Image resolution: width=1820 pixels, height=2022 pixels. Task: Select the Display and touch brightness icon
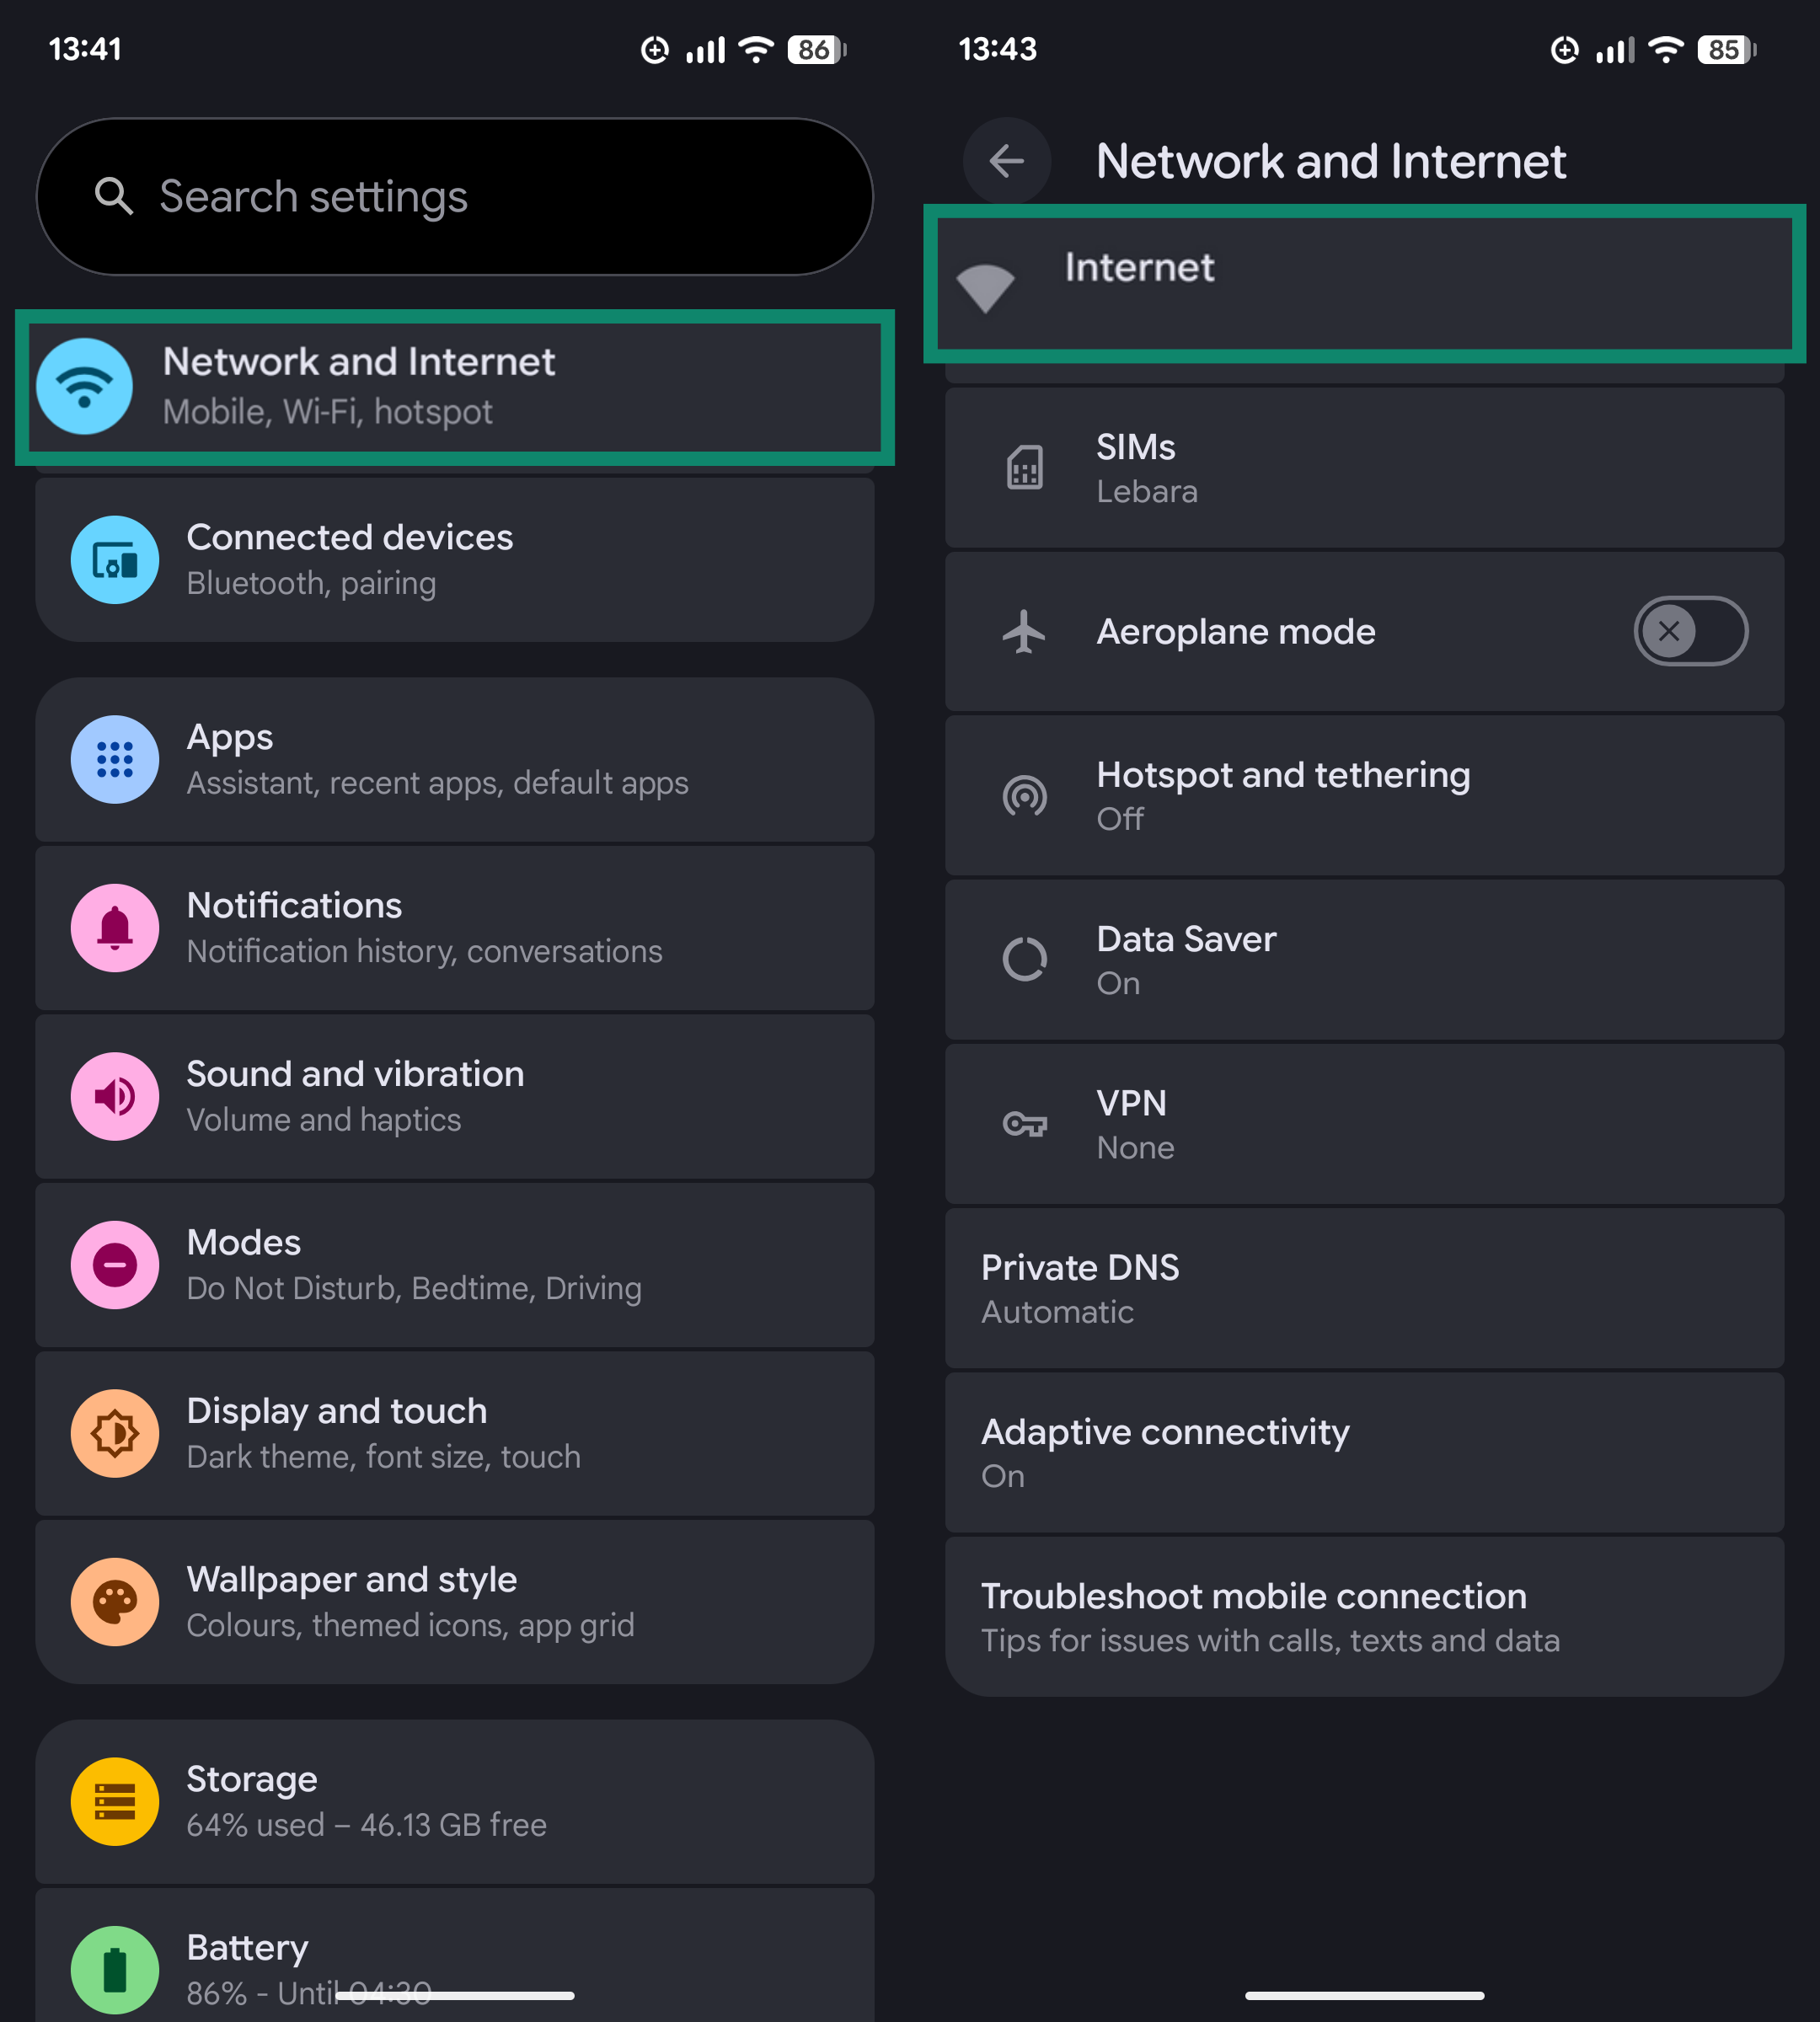[x=115, y=1433]
